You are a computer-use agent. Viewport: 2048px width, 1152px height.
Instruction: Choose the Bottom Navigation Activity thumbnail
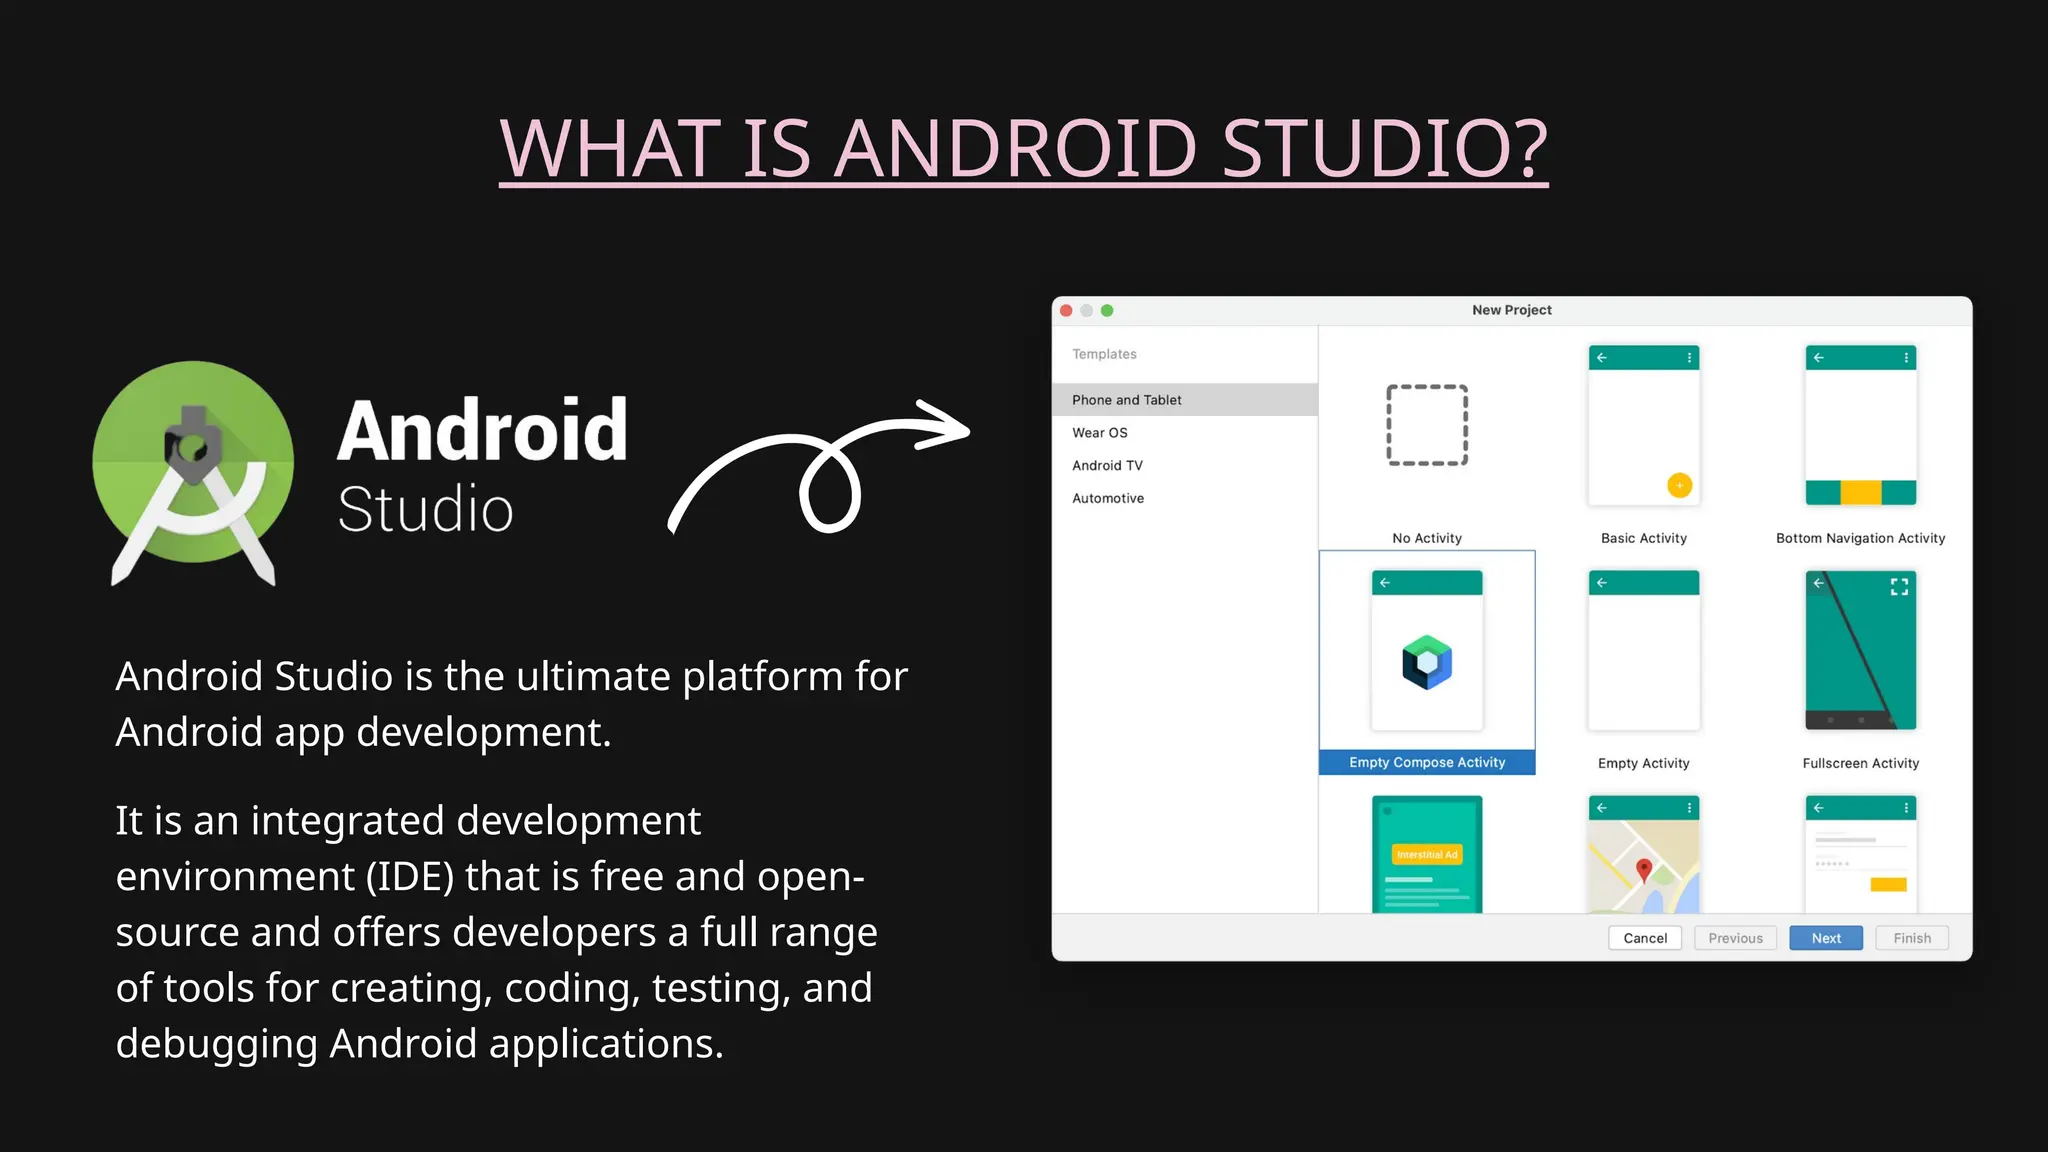point(1861,425)
